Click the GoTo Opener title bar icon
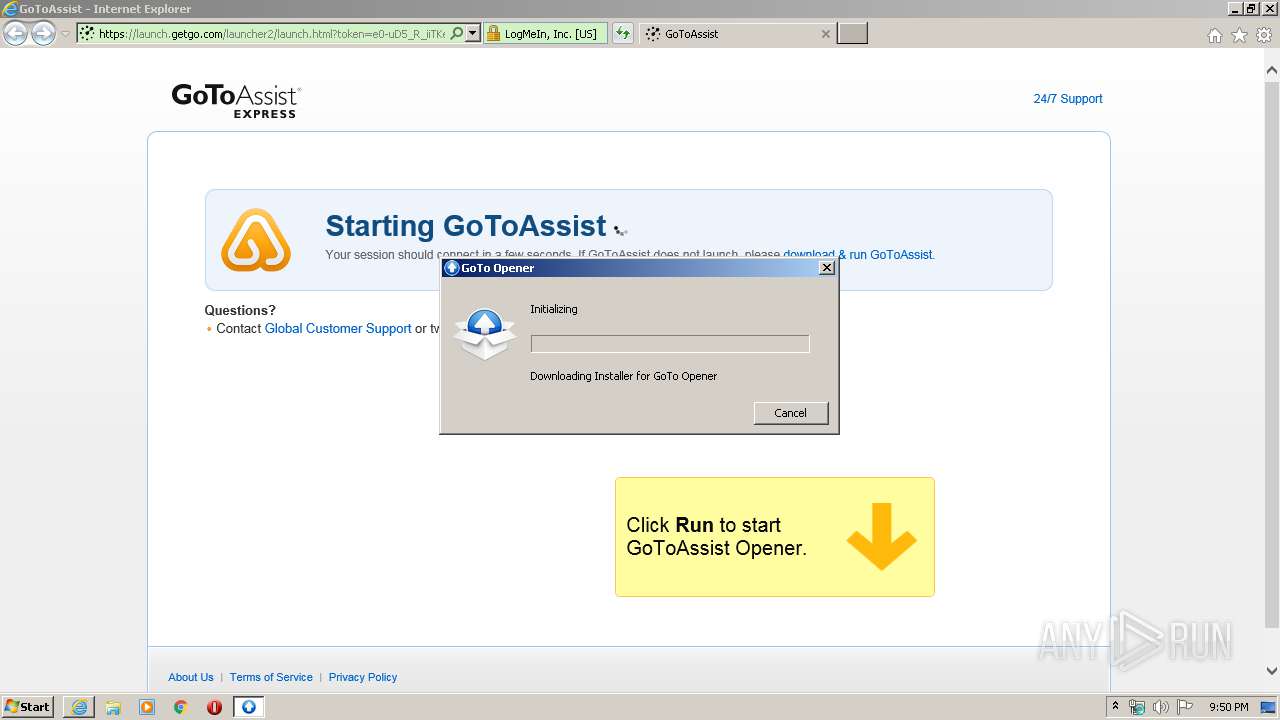Screen dimensions: 1280x720 452,268
